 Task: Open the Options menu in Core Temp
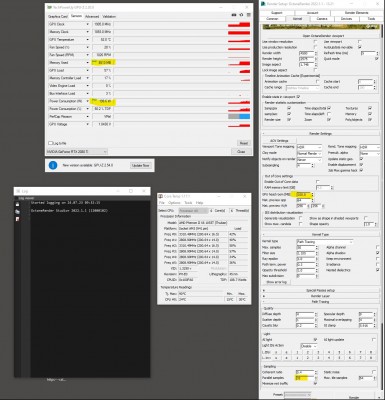pos(174,203)
